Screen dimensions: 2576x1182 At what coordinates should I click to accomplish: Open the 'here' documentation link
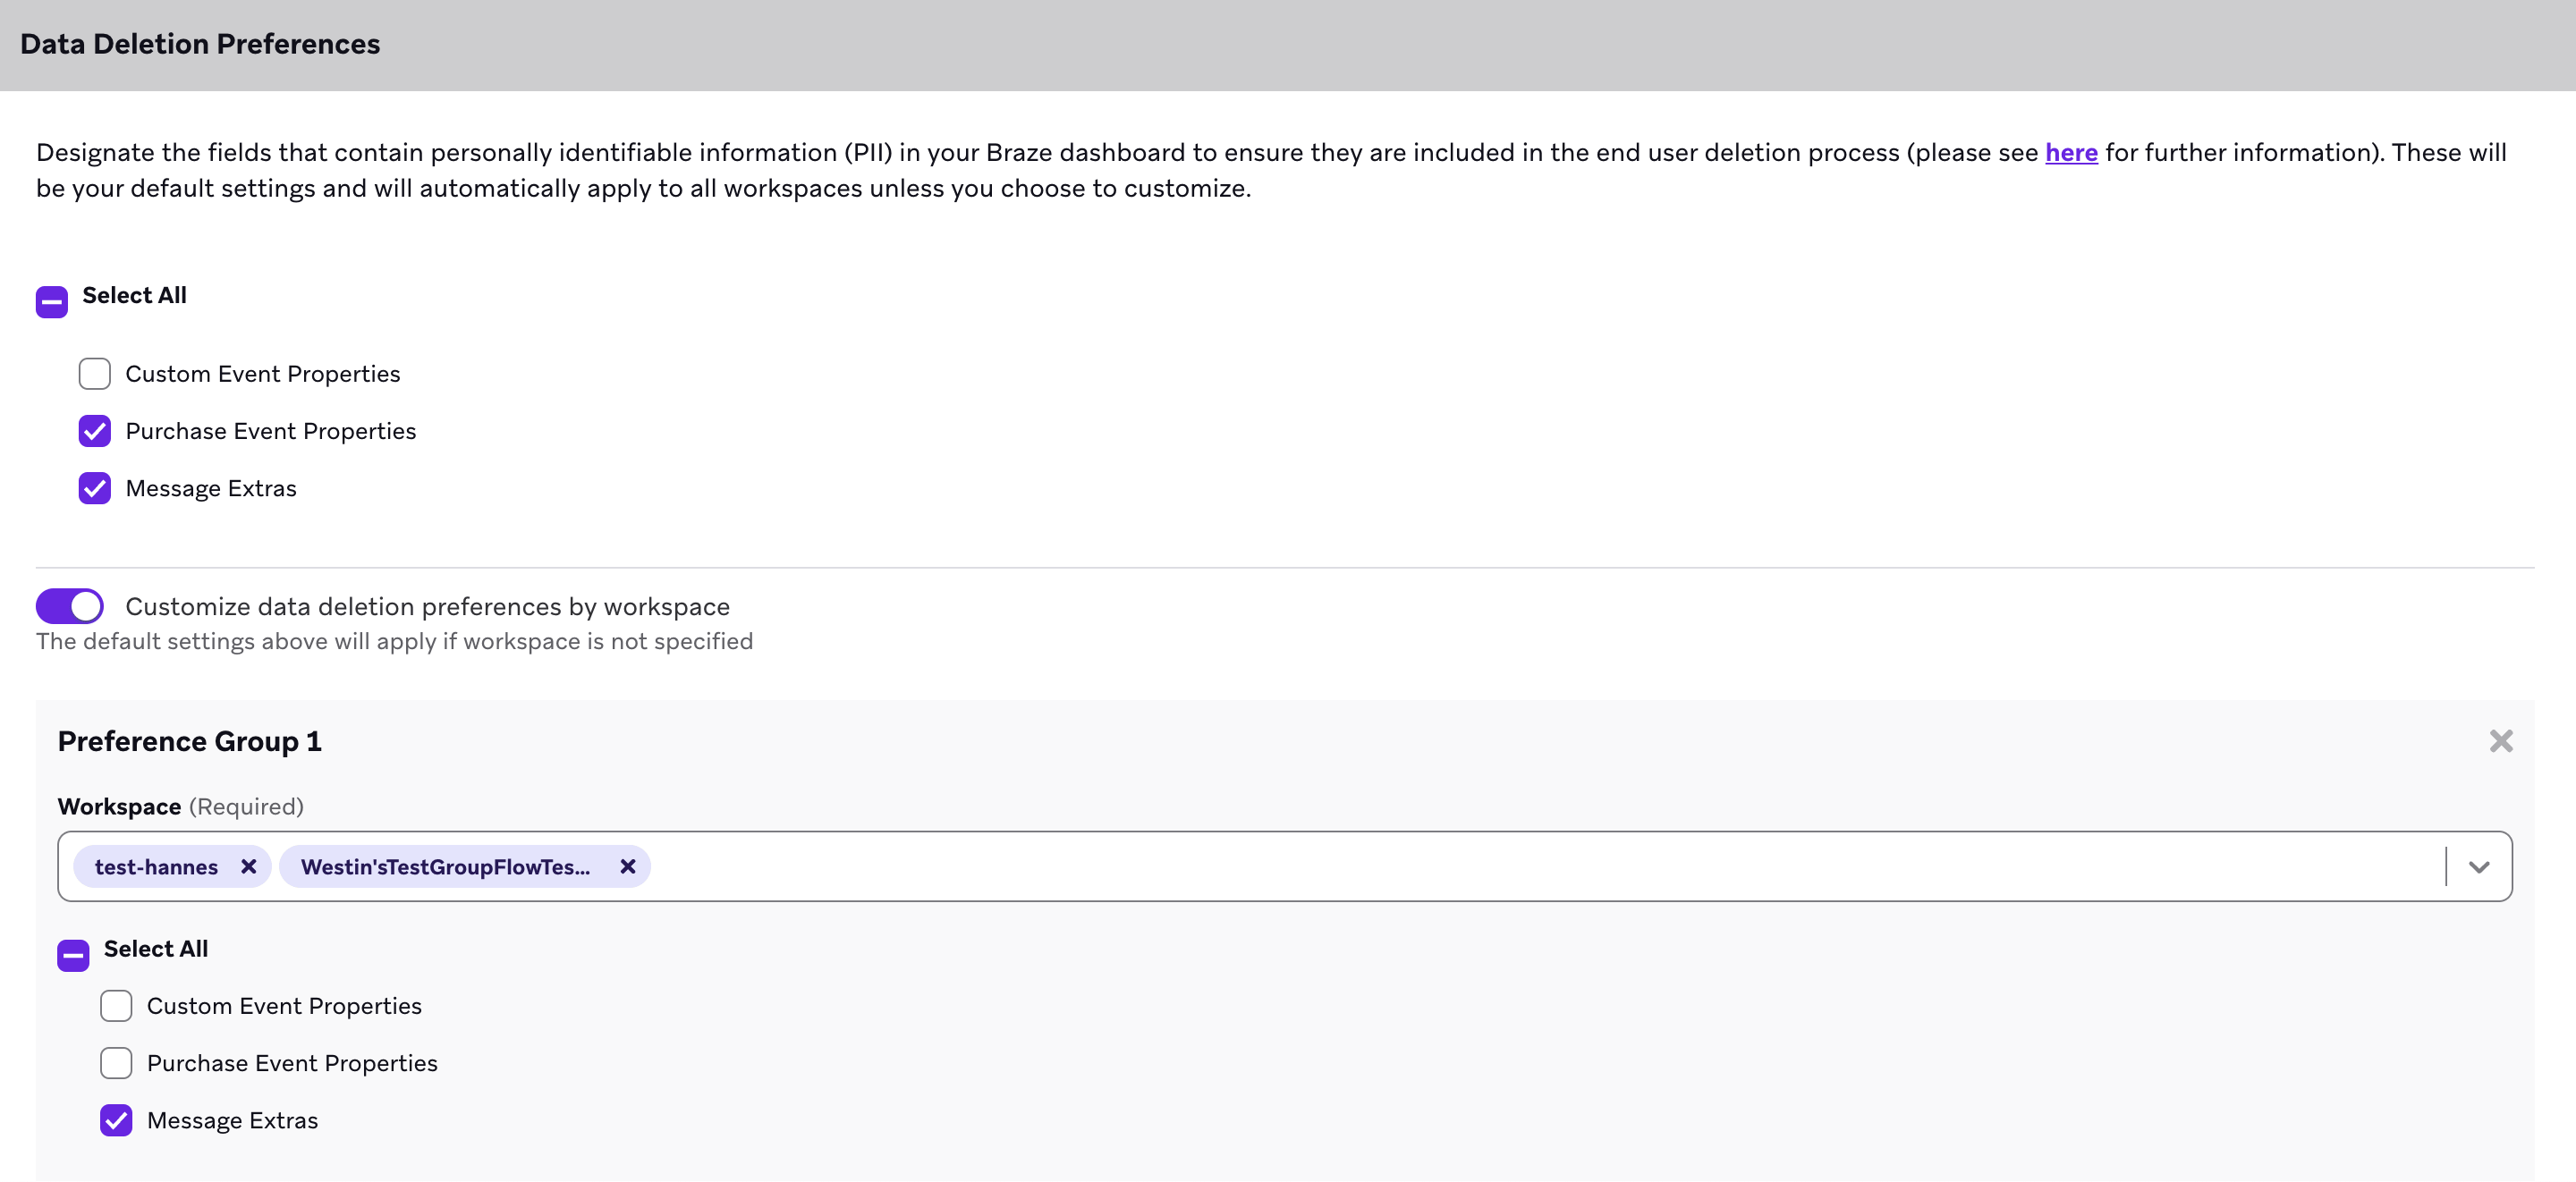click(x=2071, y=152)
